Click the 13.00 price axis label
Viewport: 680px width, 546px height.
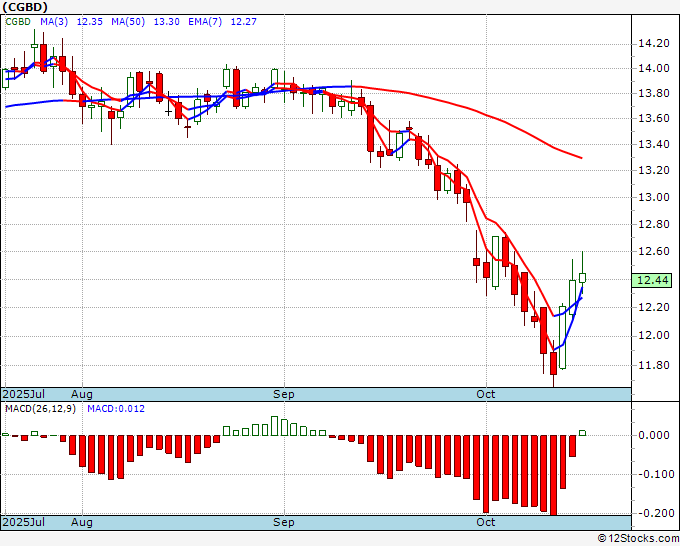pos(654,197)
